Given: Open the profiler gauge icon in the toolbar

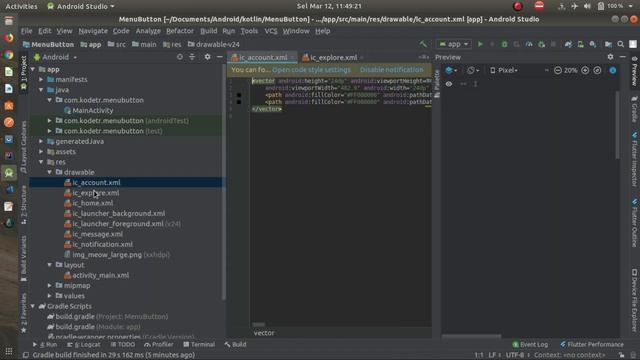Looking at the screenshot, I should [529, 44].
